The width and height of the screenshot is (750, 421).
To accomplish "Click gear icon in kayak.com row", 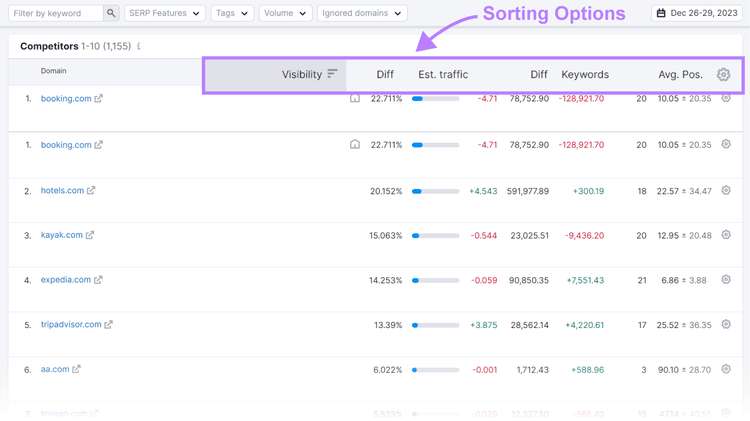I will coord(726,235).
